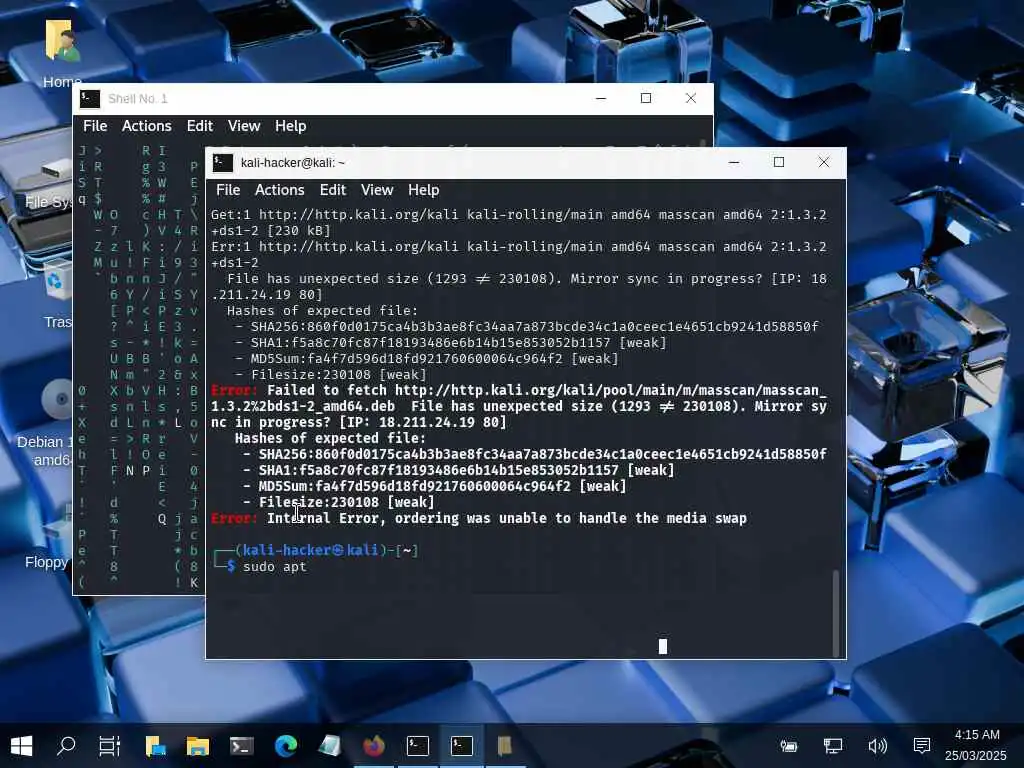Launch the gray terminal icon in taskbar
Screen dimensions: 1024x768
coord(242,746)
